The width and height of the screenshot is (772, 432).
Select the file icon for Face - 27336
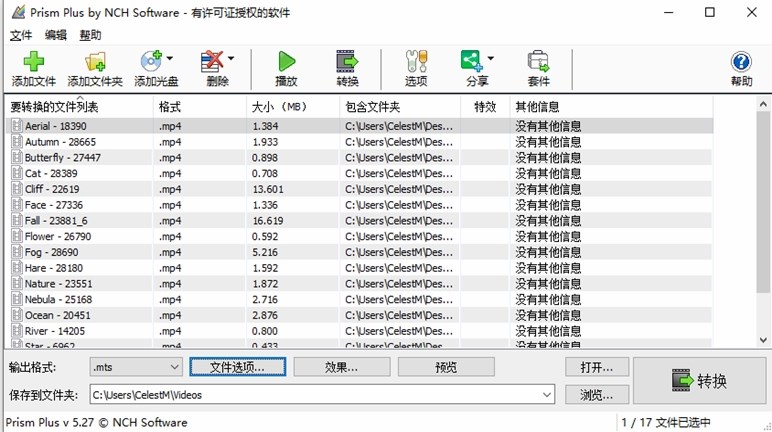17,205
